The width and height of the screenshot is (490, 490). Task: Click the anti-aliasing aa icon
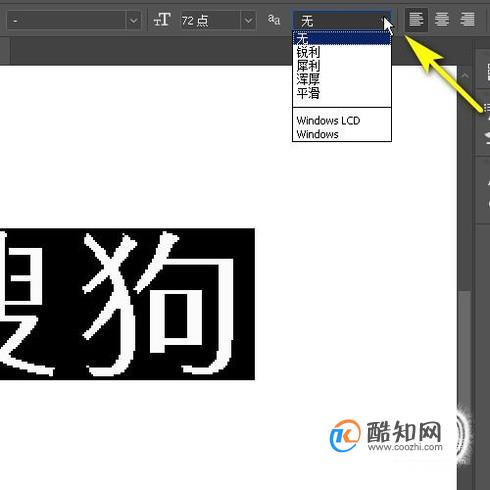click(274, 20)
